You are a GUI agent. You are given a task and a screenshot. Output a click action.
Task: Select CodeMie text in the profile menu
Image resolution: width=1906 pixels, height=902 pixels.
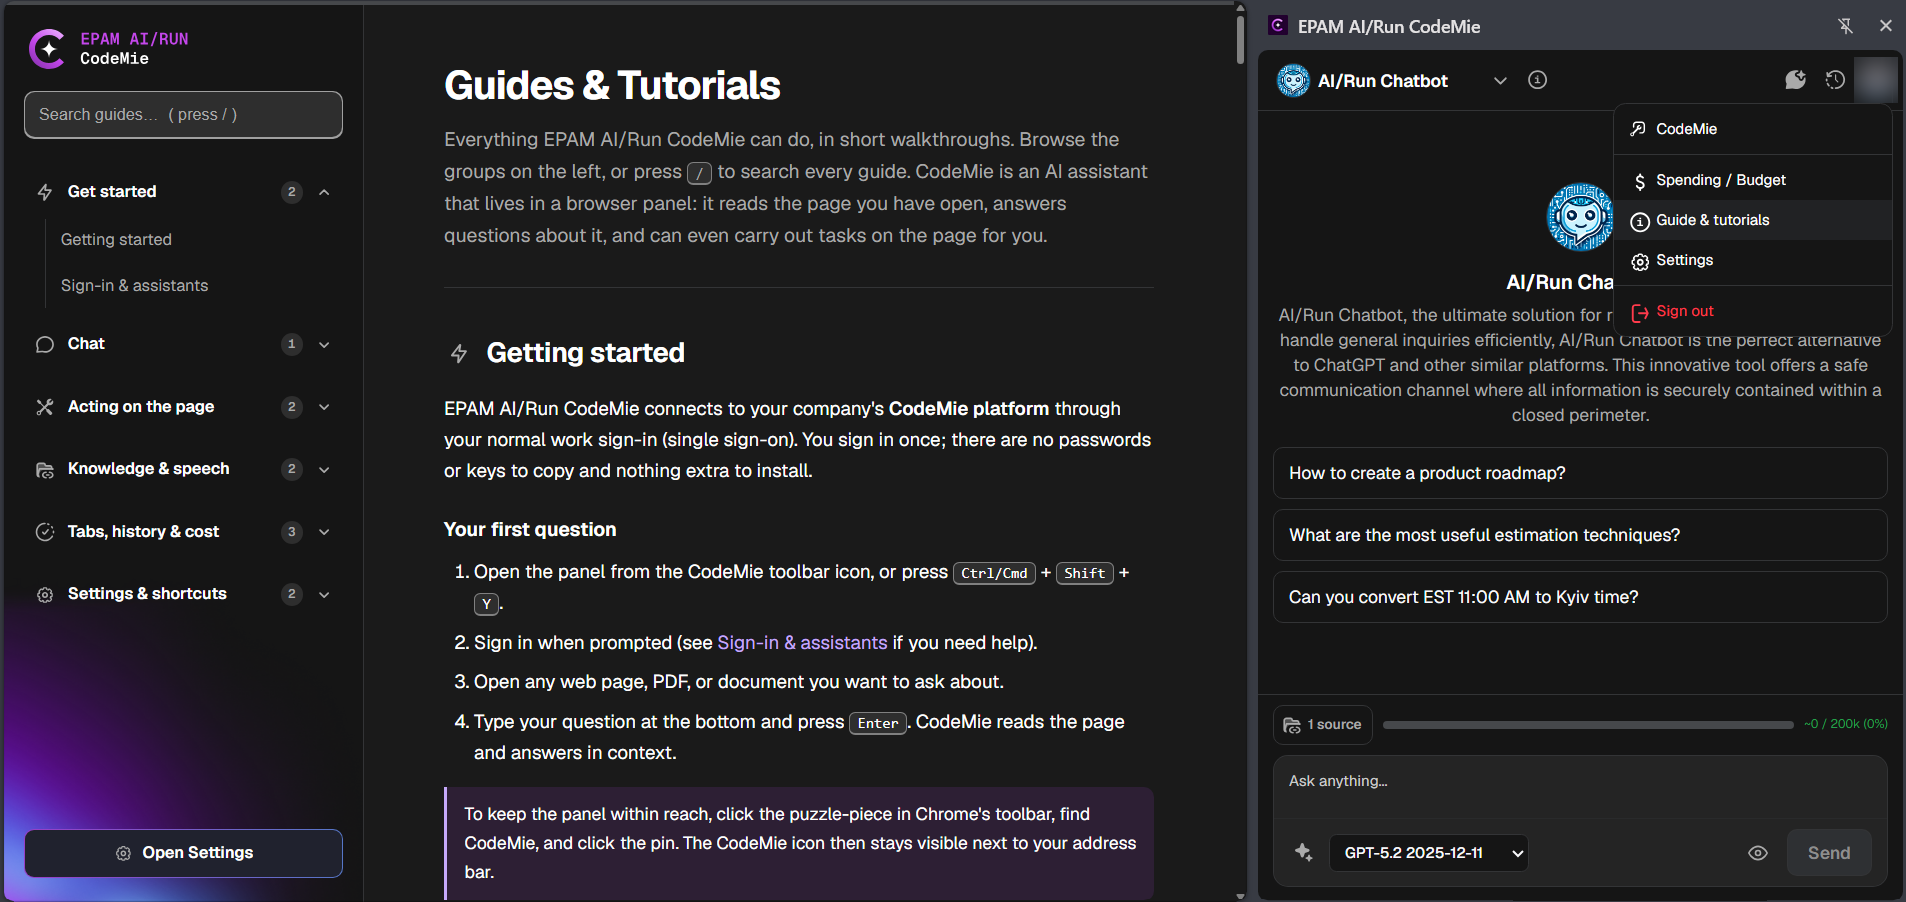click(x=1686, y=129)
